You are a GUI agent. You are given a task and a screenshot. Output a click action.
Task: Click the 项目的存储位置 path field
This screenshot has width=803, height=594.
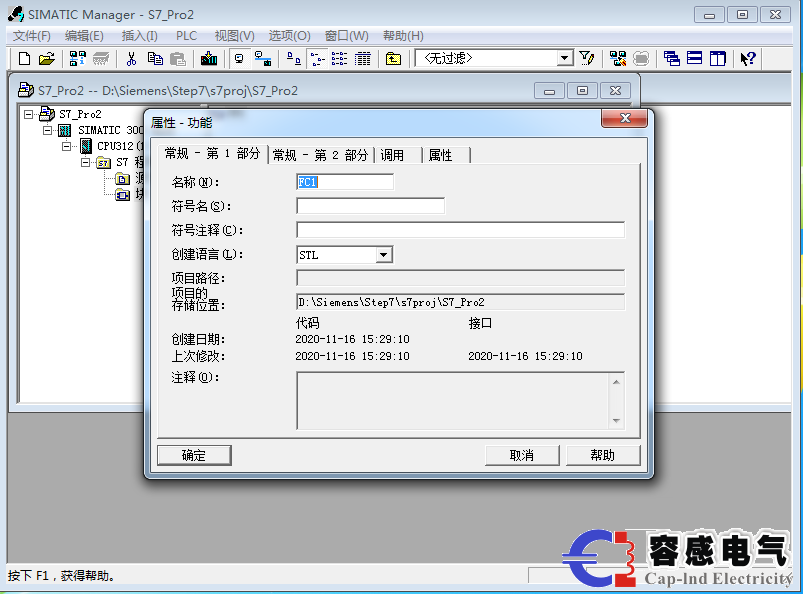[x=460, y=302]
